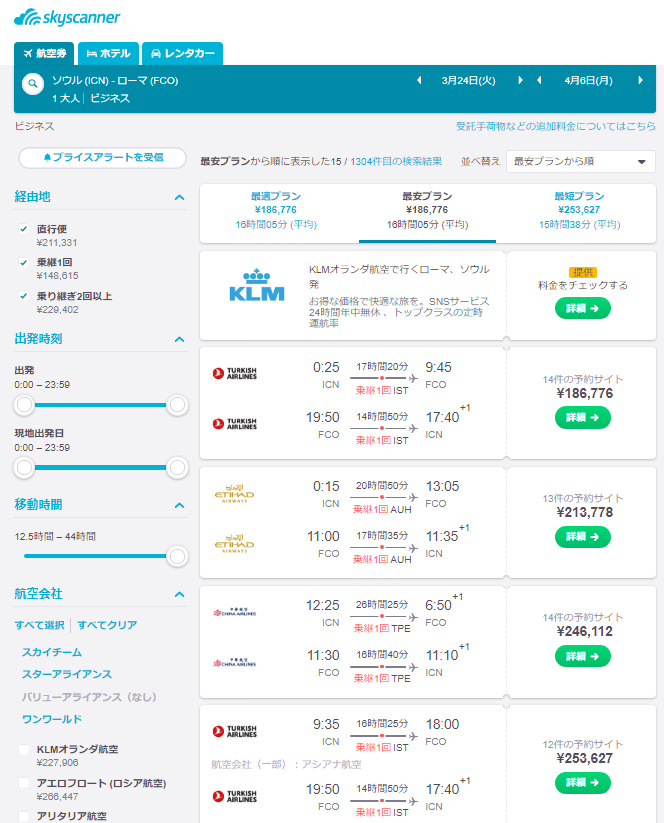
Task: Click the ¥246,112 China Airlines price
Action: [584, 631]
